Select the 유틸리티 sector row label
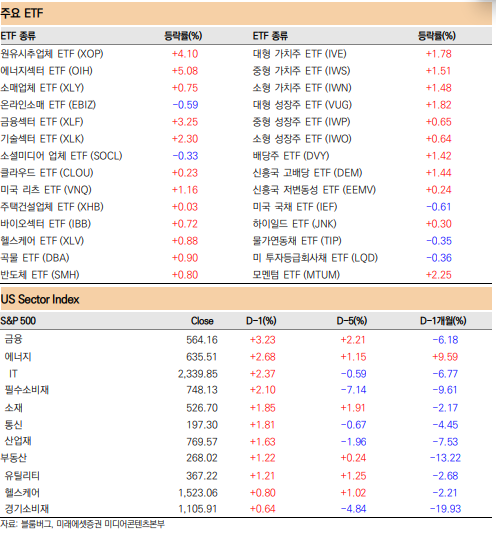 (x=22, y=476)
